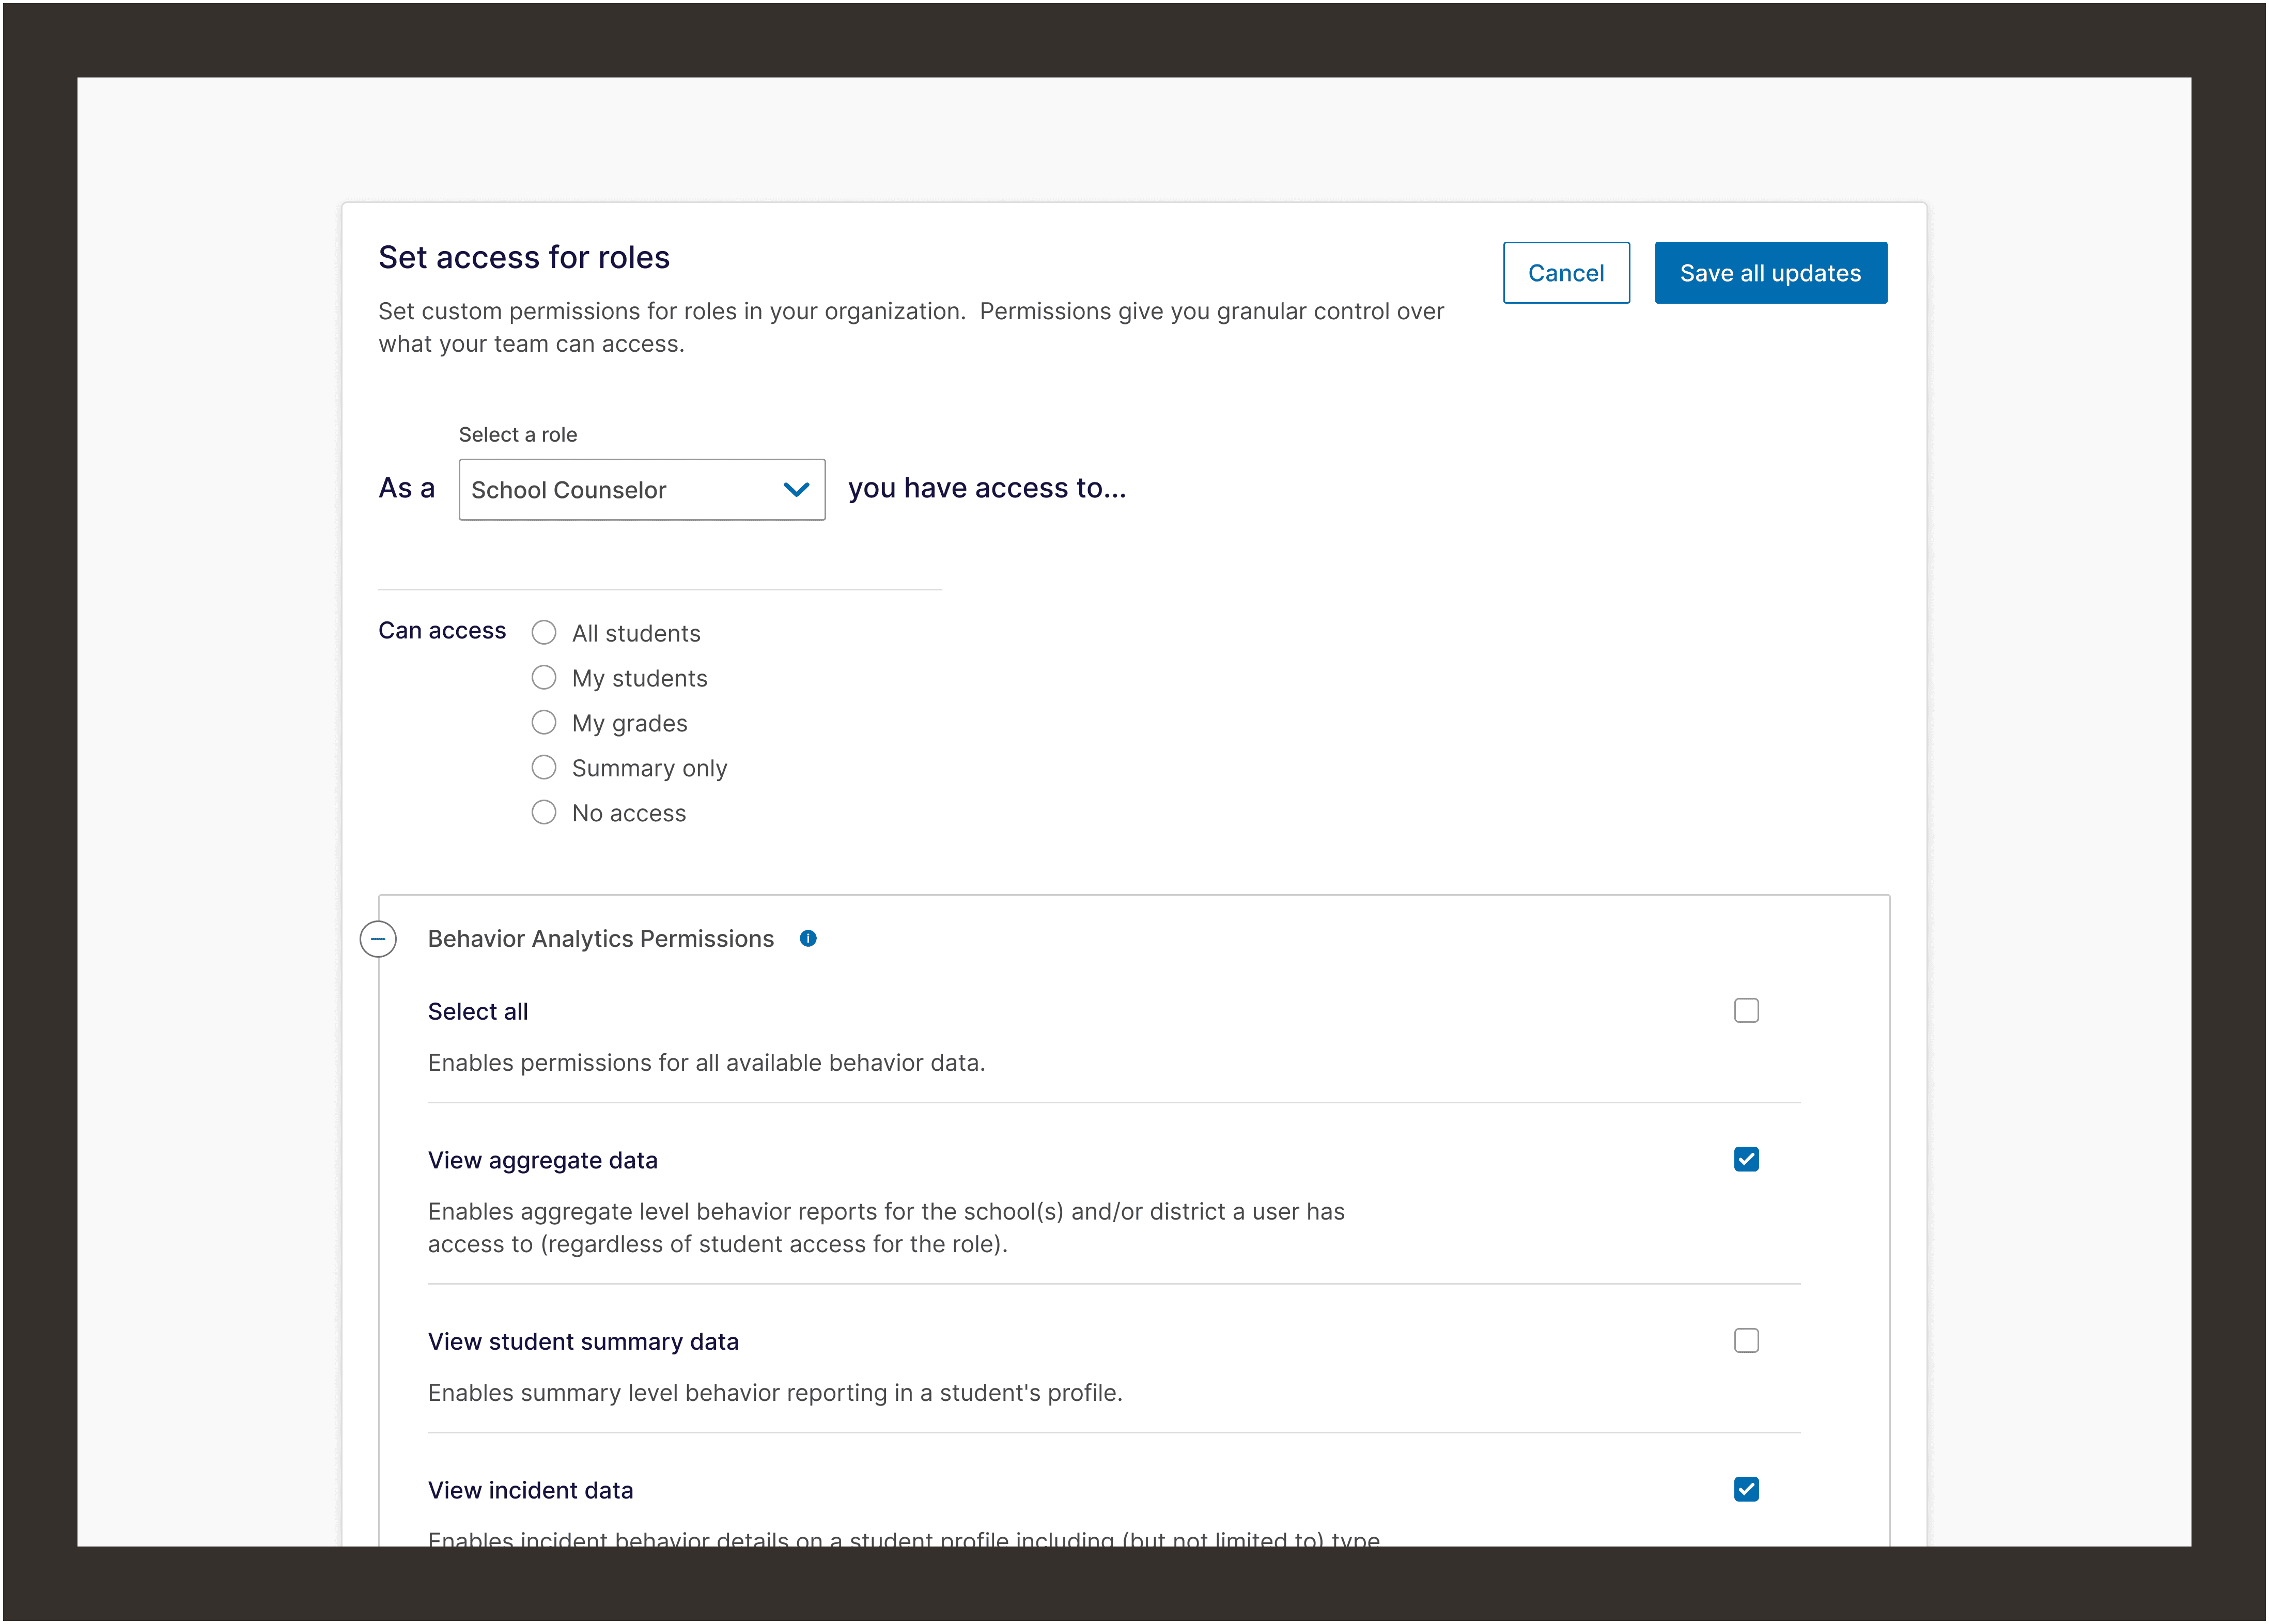2269x1624 pixels.
Task: Expand the Behavior Analytics Permissions section
Action: point(380,937)
